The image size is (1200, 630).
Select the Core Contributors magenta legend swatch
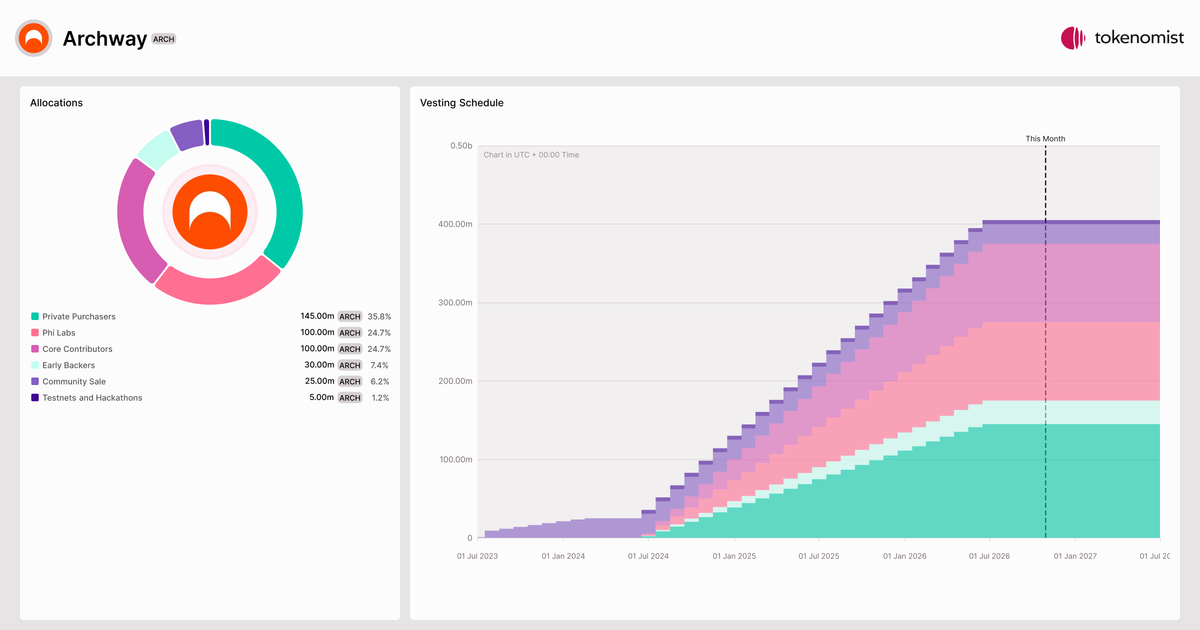pyautogui.click(x=35, y=349)
